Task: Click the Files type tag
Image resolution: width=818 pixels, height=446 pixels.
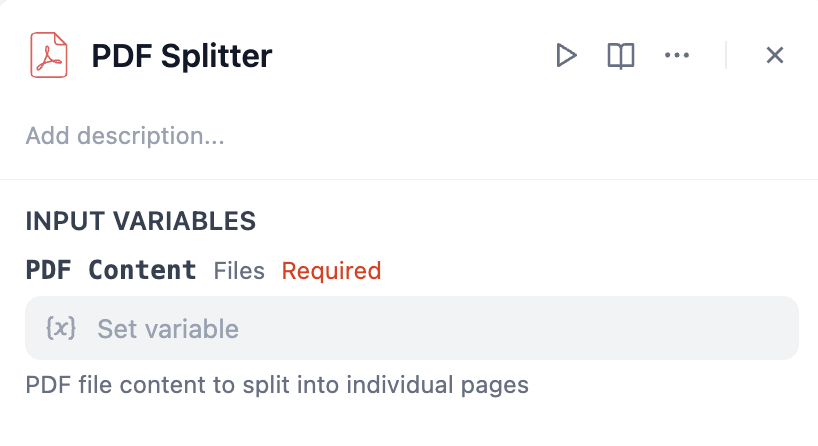Action: click(x=239, y=271)
